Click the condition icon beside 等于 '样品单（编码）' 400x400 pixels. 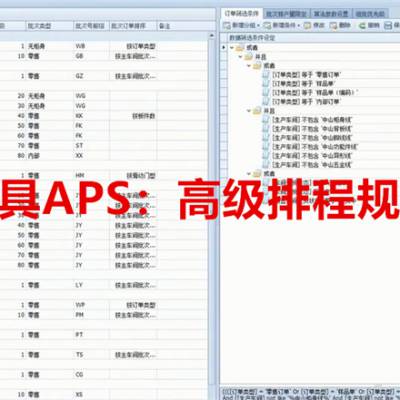pyautogui.click(x=266, y=93)
